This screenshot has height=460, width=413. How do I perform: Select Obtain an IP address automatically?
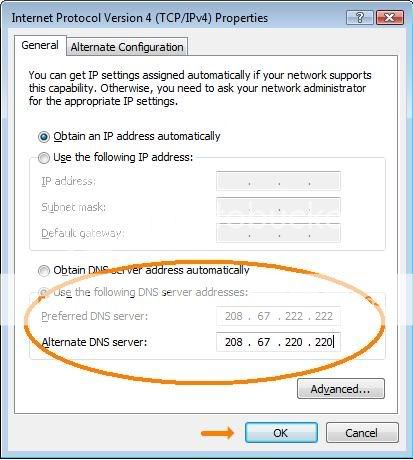pos(44,137)
